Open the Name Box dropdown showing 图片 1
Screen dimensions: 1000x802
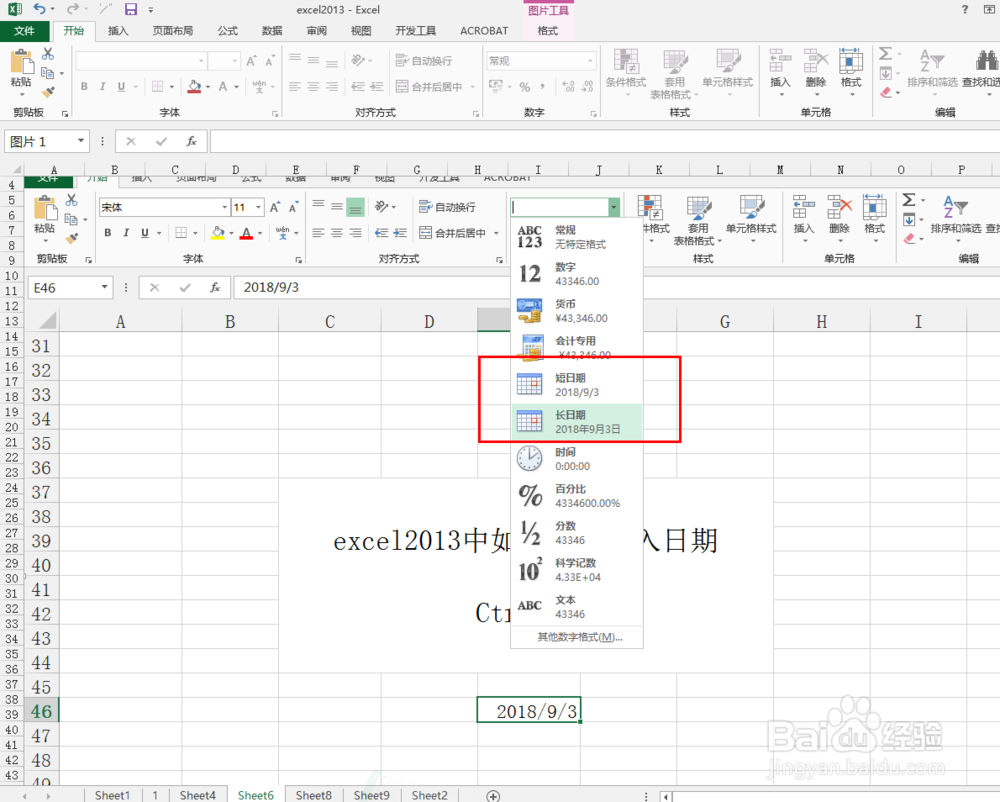point(81,141)
